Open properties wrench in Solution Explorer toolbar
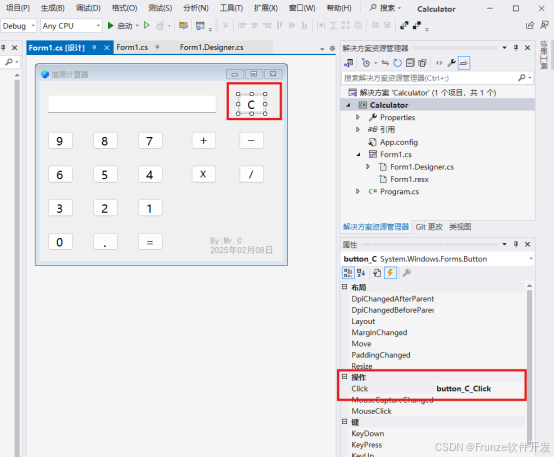Image resolution: width=554 pixels, height=458 pixels. [x=452, y=63]
